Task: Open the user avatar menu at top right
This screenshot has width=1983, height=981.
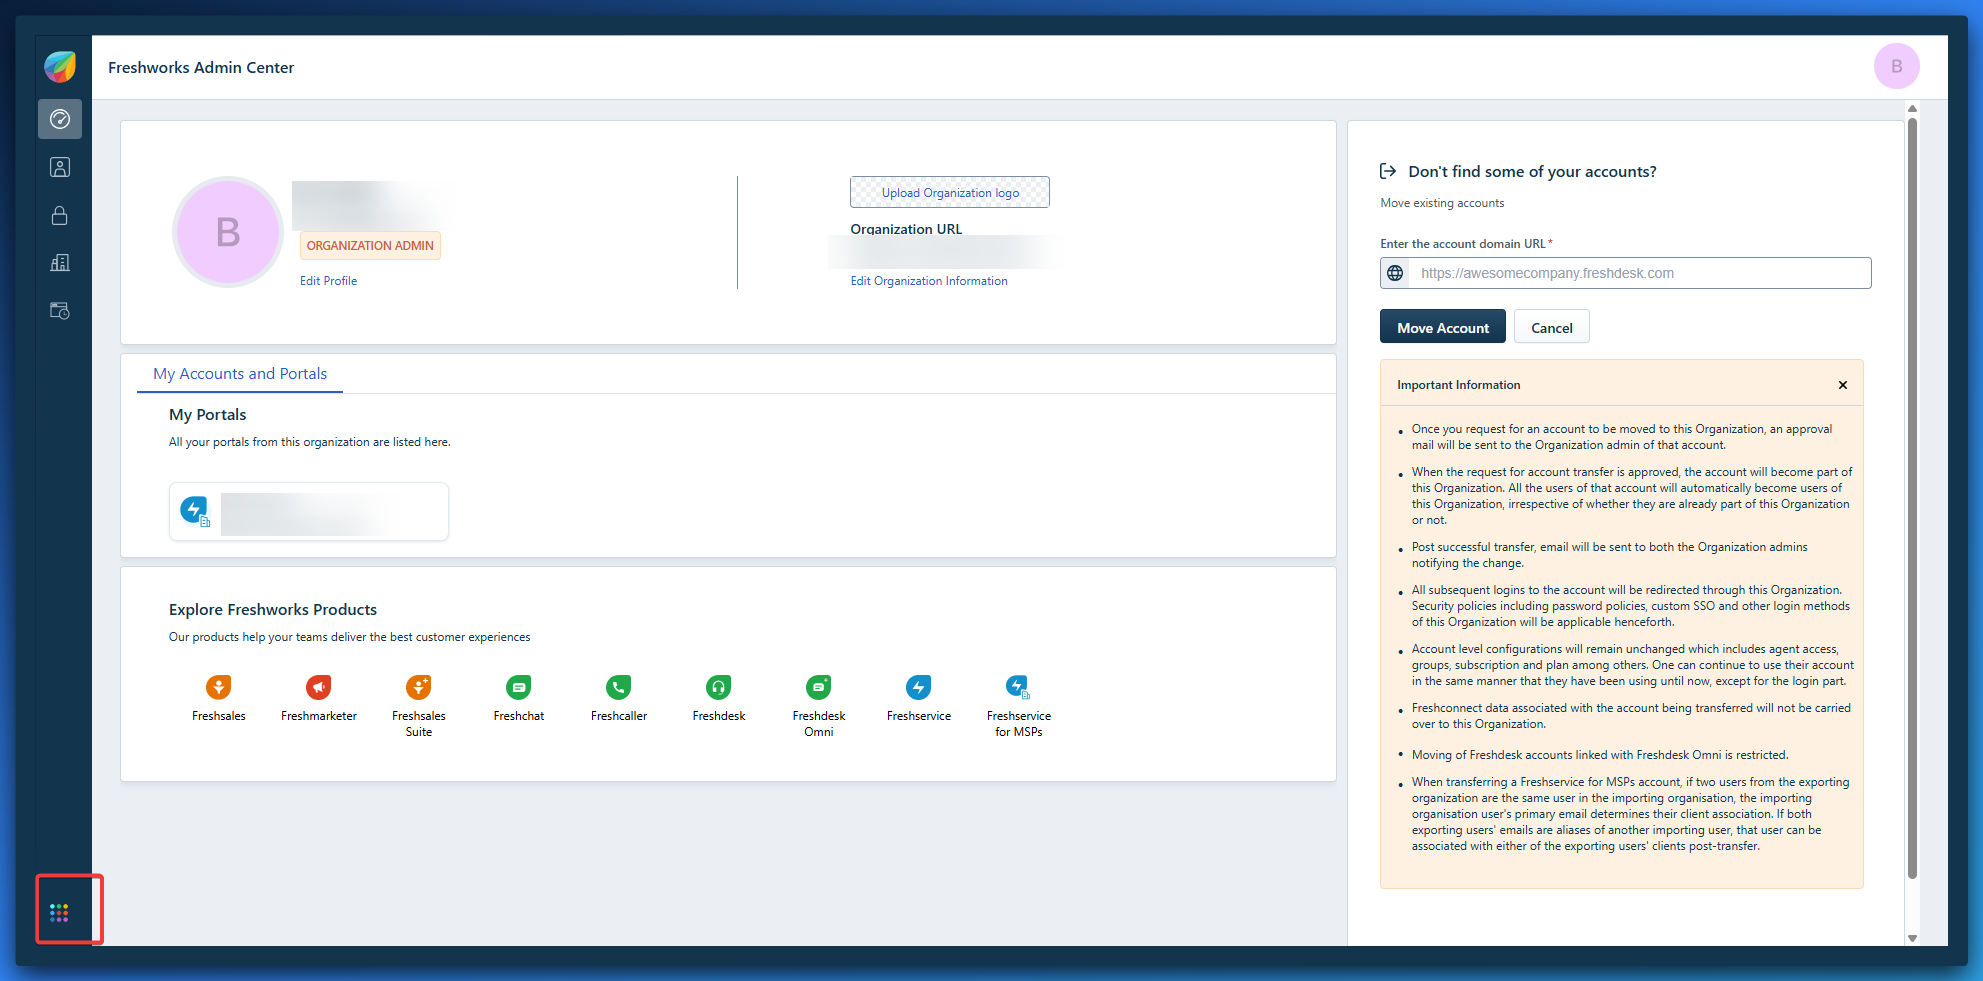Action: point(1896,67)
